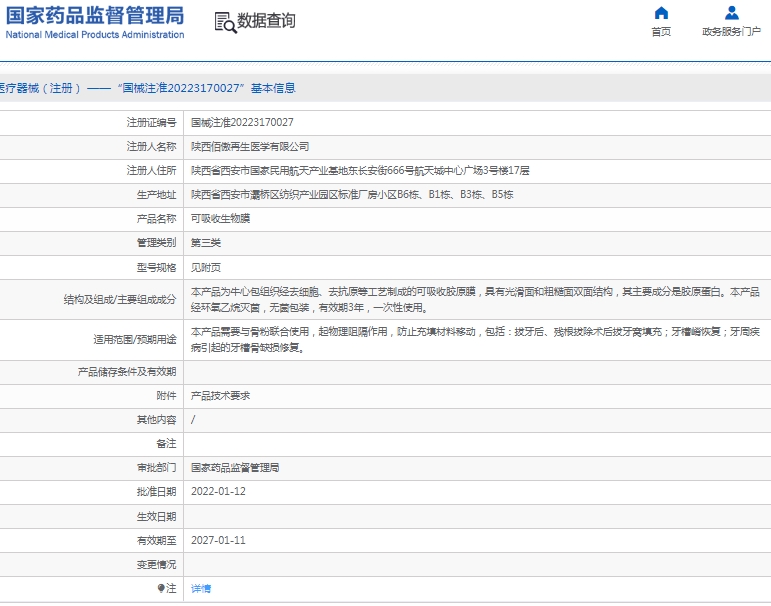
Task: Click the 国家药品监督管理局 logo
Action: click(95, 15)
